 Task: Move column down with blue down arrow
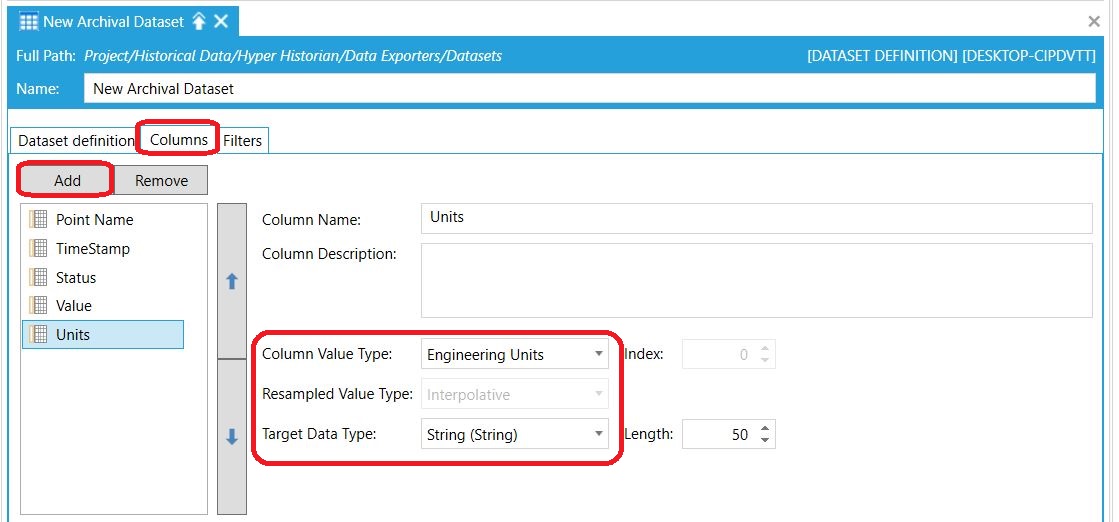(231, 437)
